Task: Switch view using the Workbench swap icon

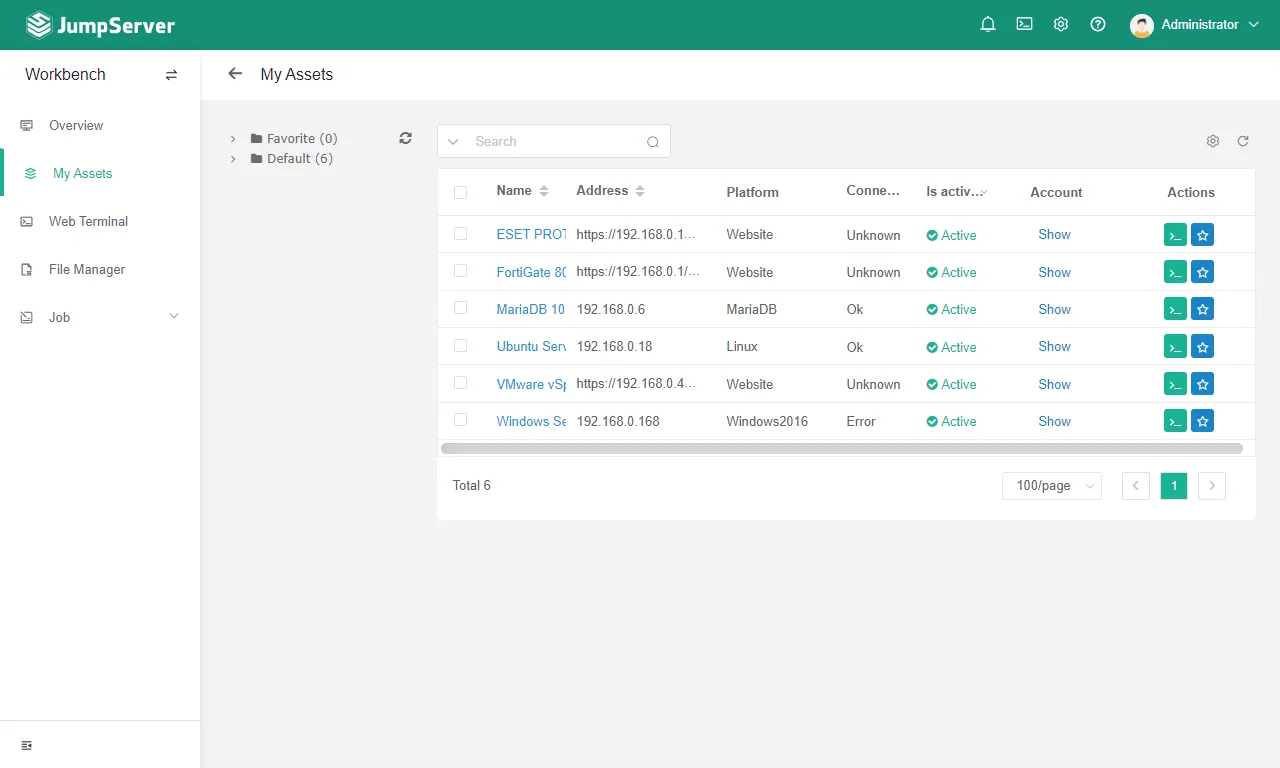Action: click(171, 75)
